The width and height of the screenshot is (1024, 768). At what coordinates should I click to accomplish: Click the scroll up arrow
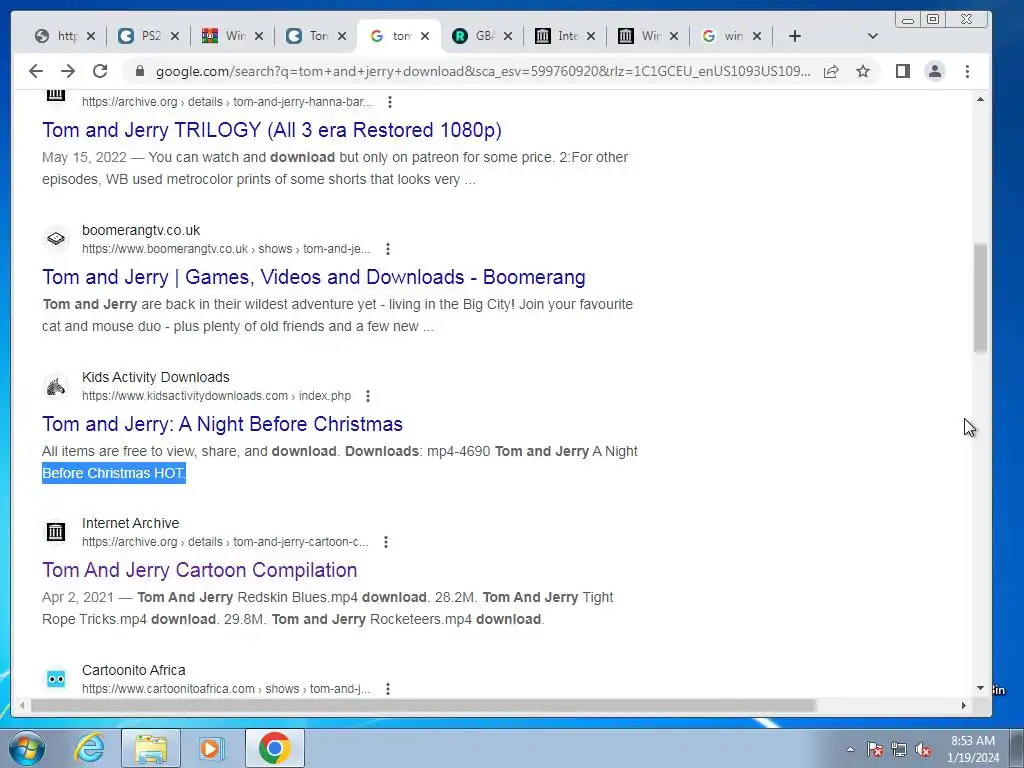pos(980,99)
